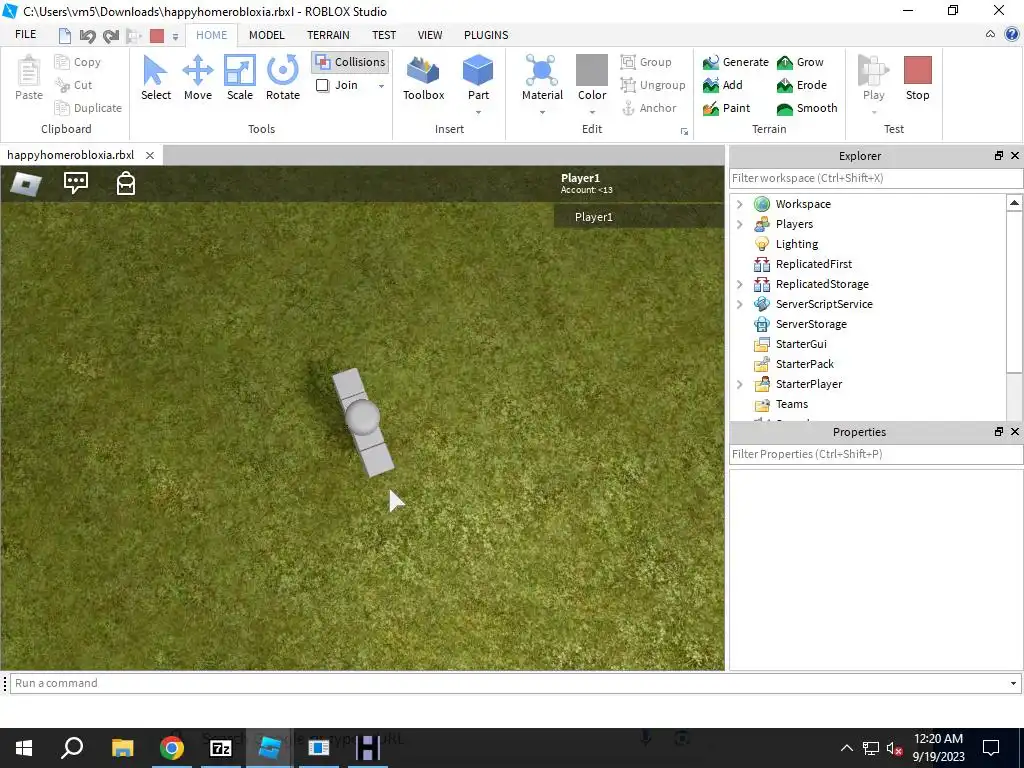Open the quick access toolbar customize arrow

click(175, 37)
